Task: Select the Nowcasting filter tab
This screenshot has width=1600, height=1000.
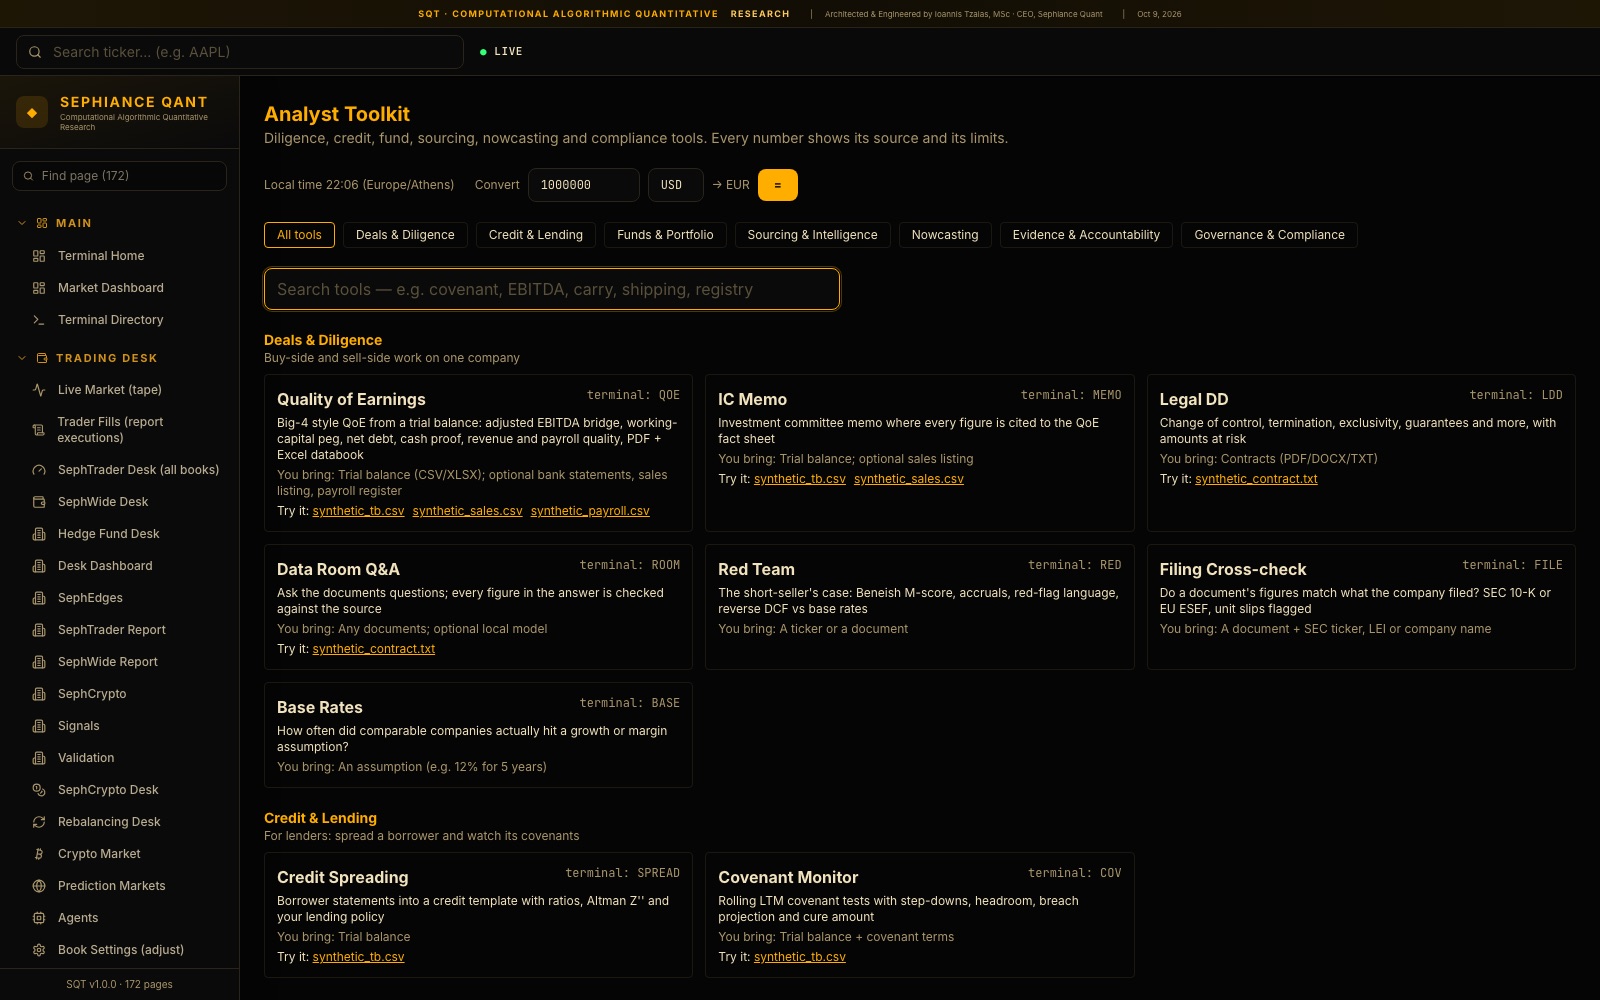Action: [x=945, y=235]
